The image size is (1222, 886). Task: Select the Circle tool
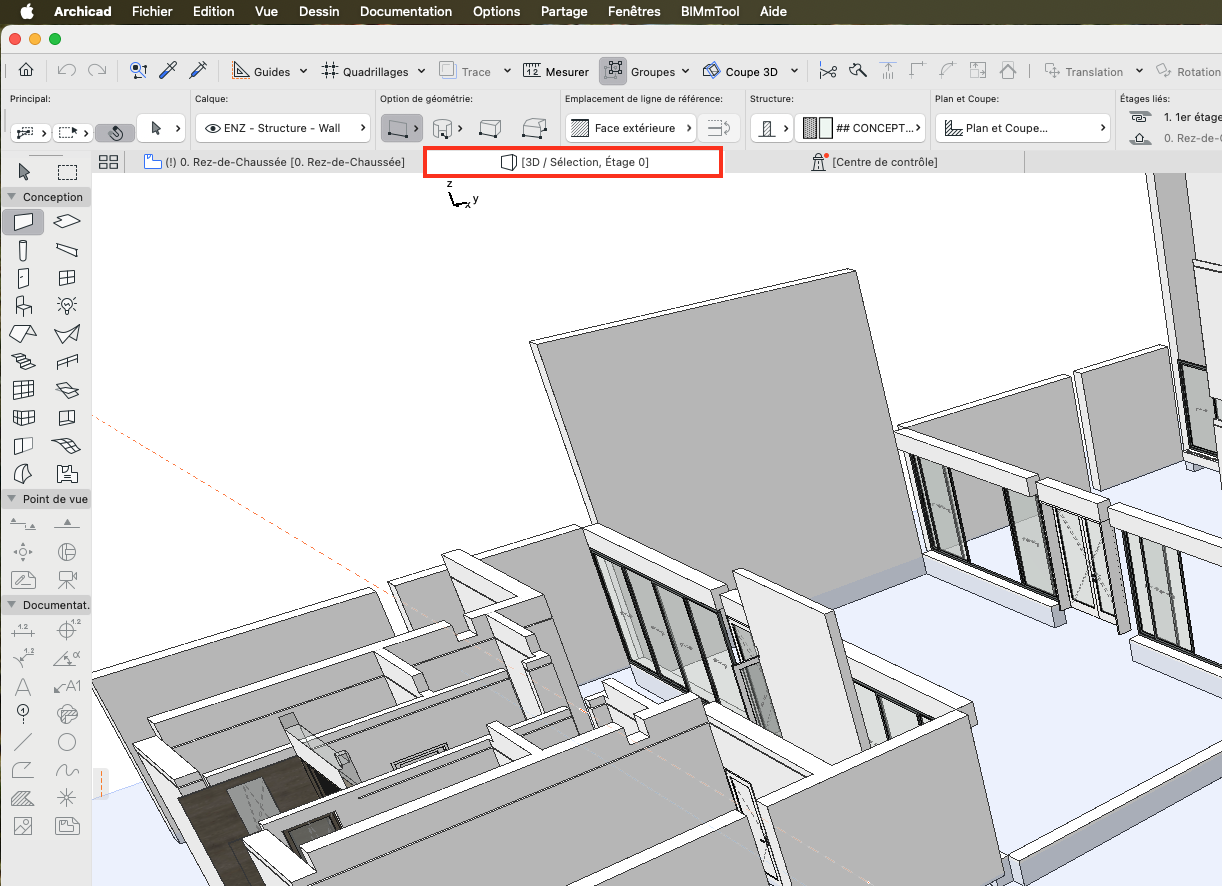point(67,742)
